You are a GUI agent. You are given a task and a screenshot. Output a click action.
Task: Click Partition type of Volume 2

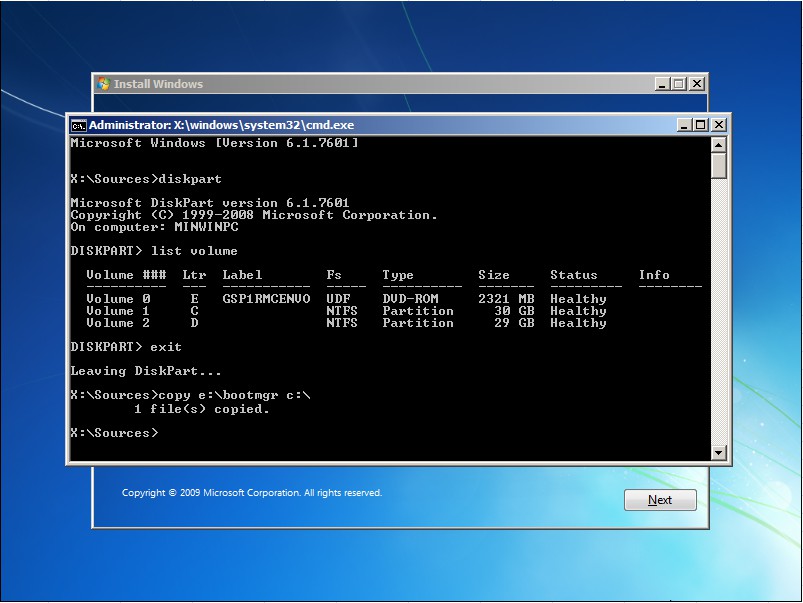418,323
